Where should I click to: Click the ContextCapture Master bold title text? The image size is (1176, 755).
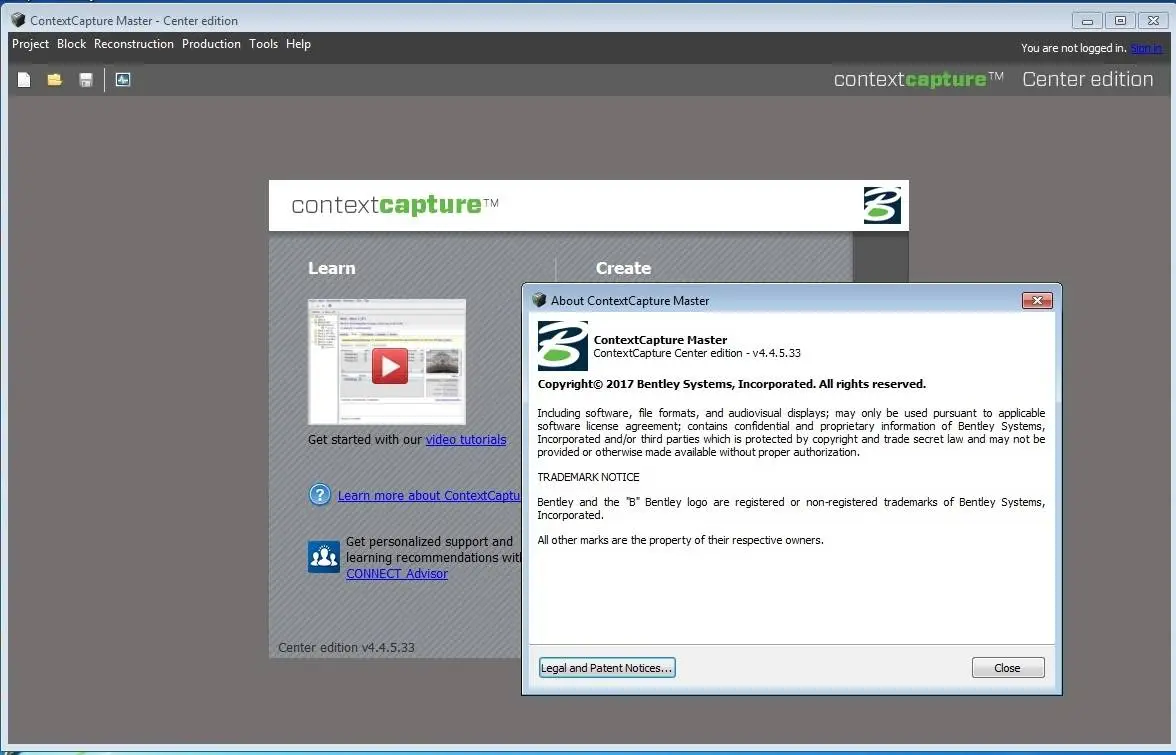click(660, 340)
